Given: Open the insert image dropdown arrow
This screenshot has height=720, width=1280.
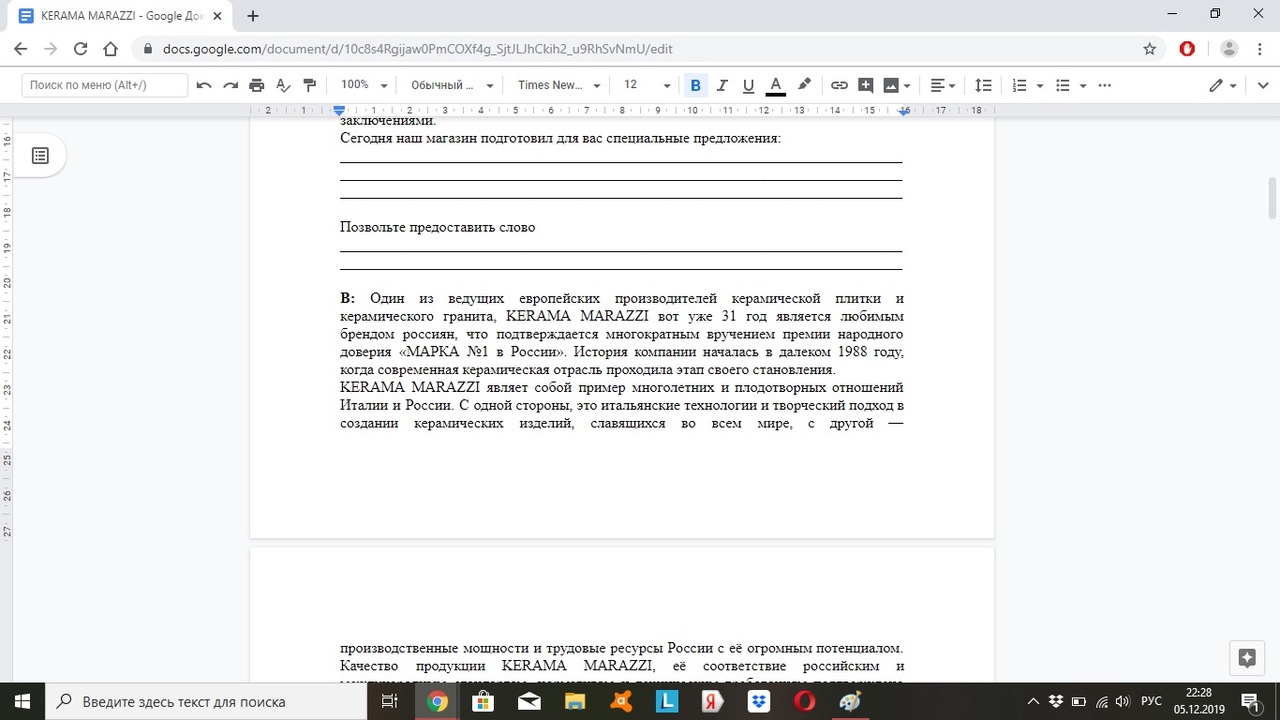Looking at the screenshot, I should coord(907,85).
